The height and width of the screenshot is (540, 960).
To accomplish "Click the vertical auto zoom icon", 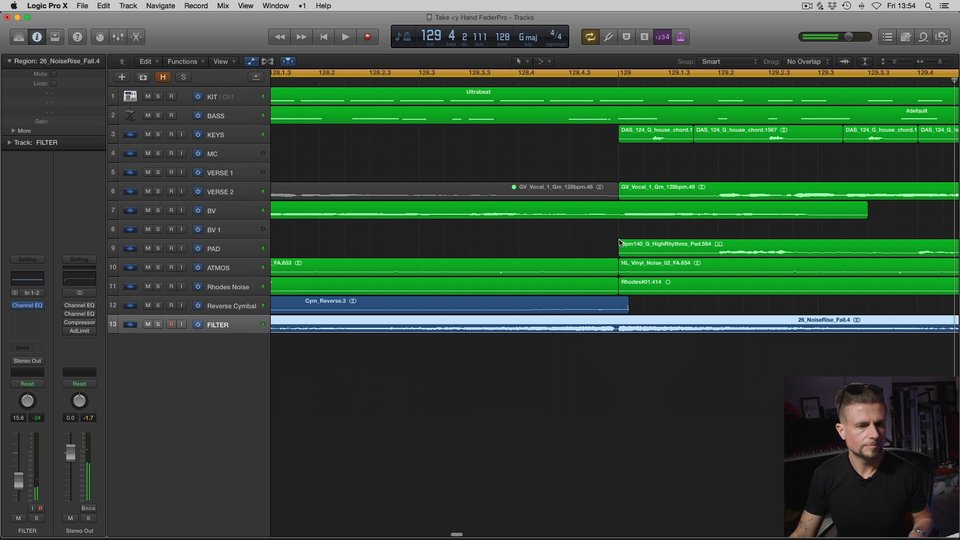I will [x=864, y=62].
